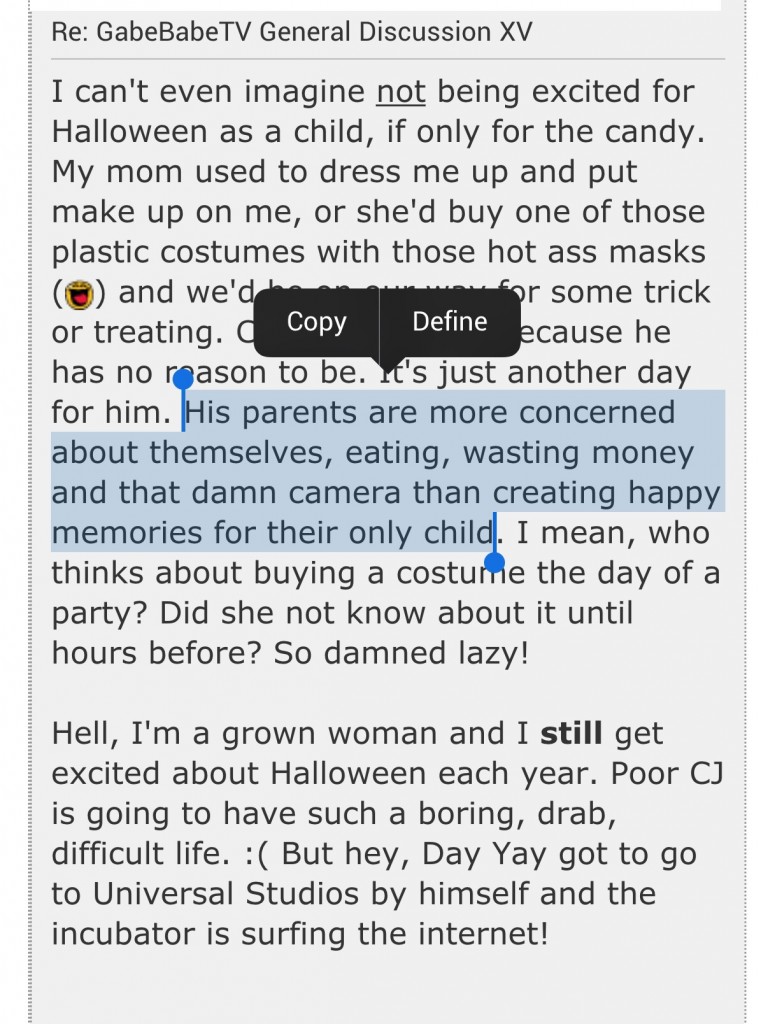Tap the highlighted text "His parents are more concerned"

[430, 412]
